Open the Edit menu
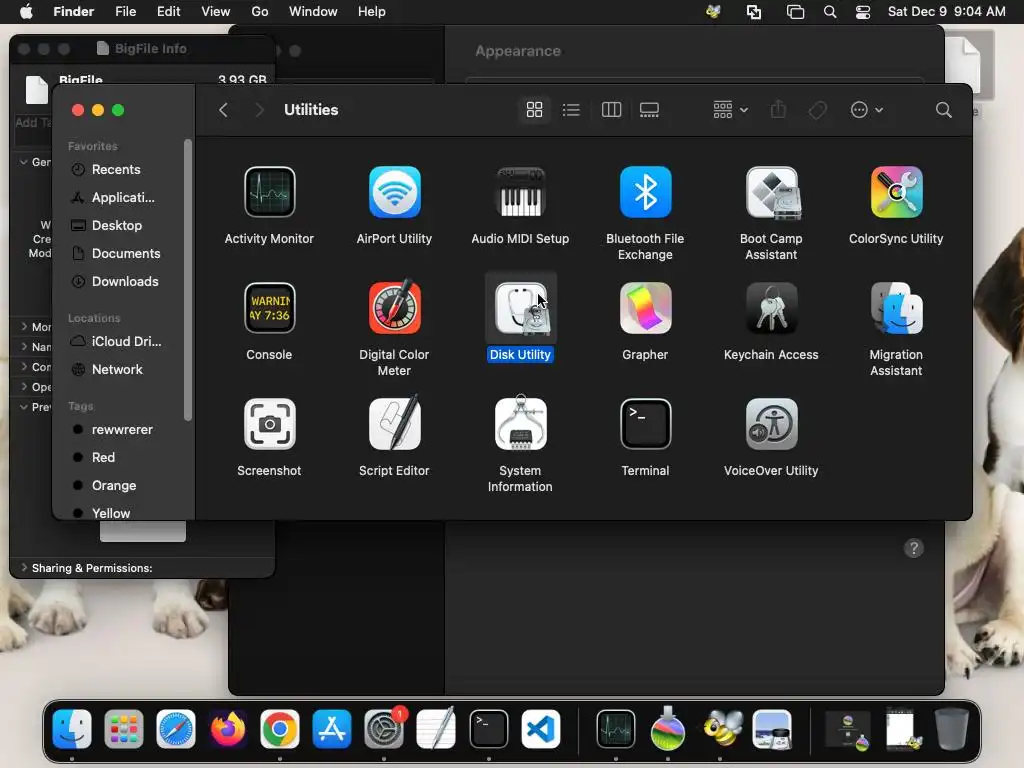 pyautogui.click(x=168, y=12)
